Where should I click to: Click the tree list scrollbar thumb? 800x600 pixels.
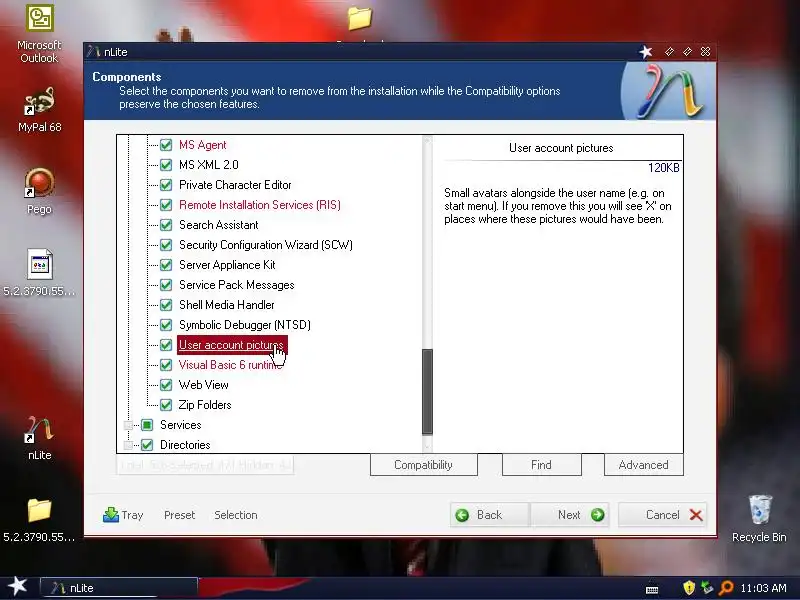tap(428, 391)
